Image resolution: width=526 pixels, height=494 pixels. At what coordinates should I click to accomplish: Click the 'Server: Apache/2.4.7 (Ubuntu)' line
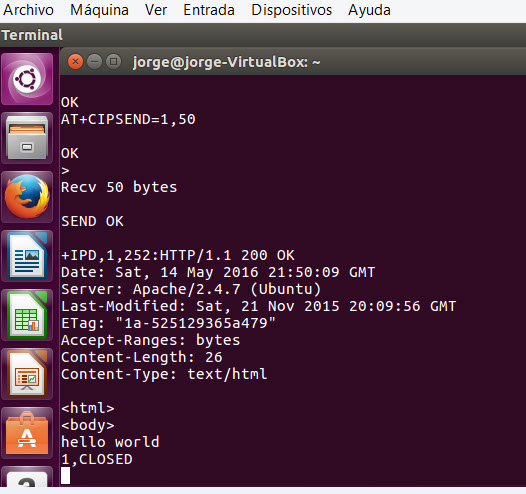point(191,289)
